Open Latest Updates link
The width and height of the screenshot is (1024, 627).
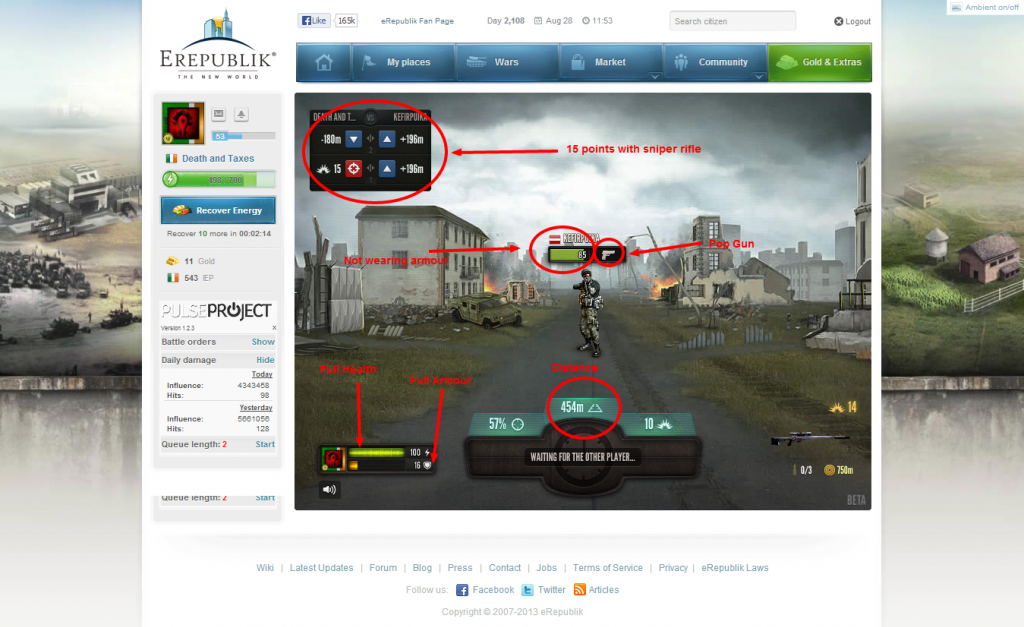321,568
